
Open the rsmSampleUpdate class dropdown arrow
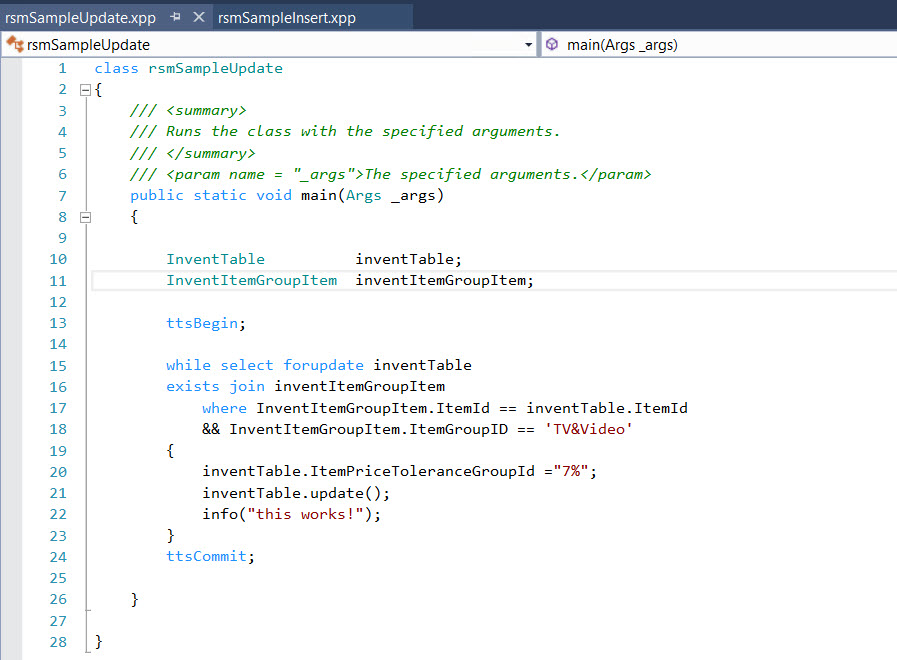[x=529, y=45]
